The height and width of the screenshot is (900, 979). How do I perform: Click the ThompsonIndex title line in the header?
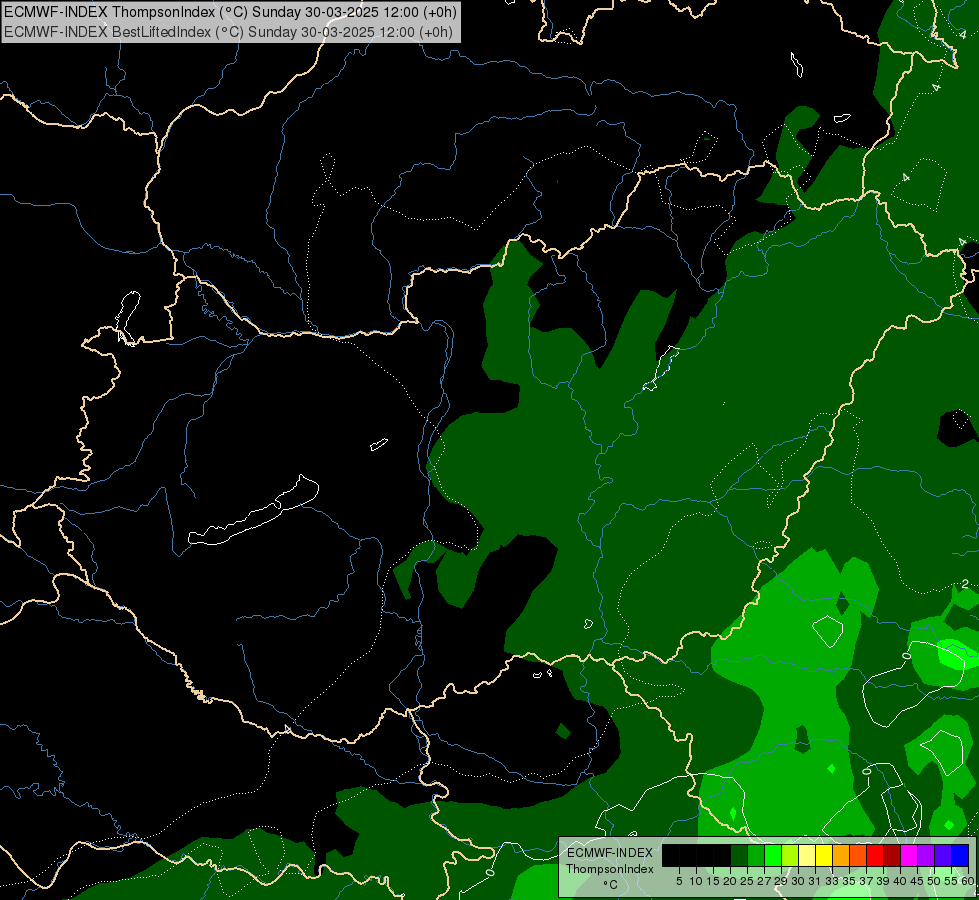pyautogui.click(x=230, y=12)
